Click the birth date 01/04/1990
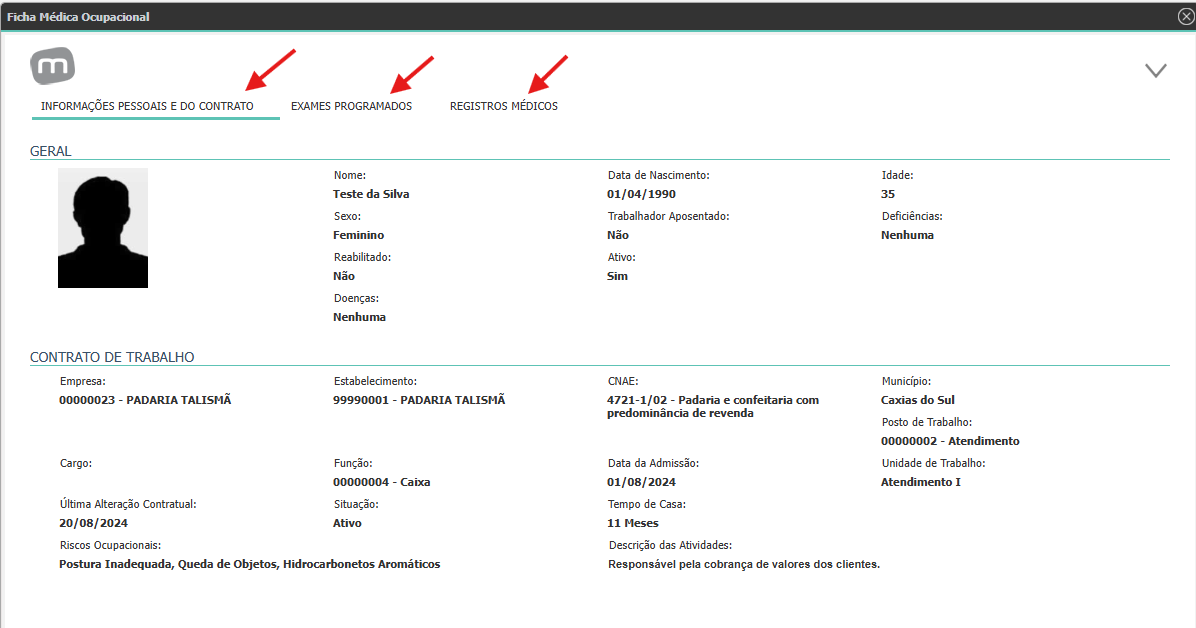 [x=641, y=194]
